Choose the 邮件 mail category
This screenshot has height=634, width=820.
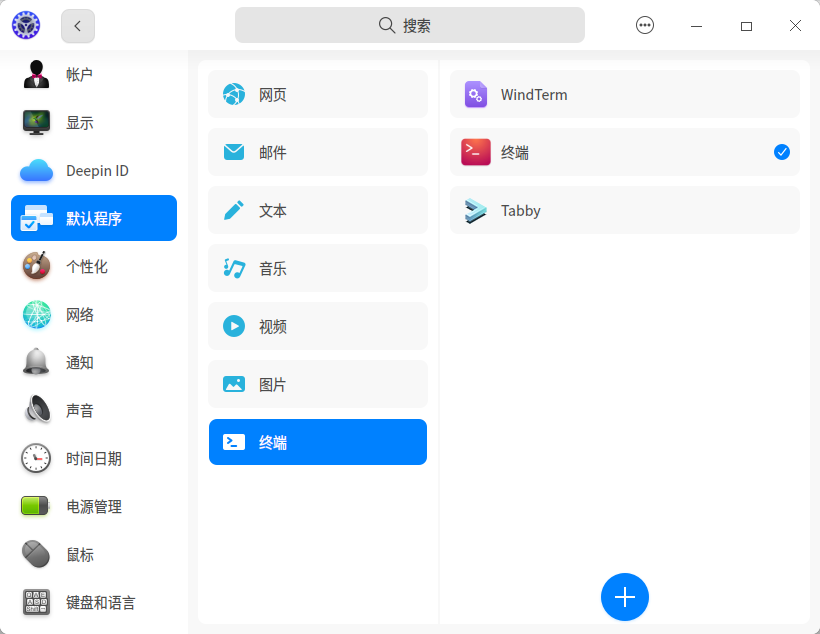pos(318,152)
